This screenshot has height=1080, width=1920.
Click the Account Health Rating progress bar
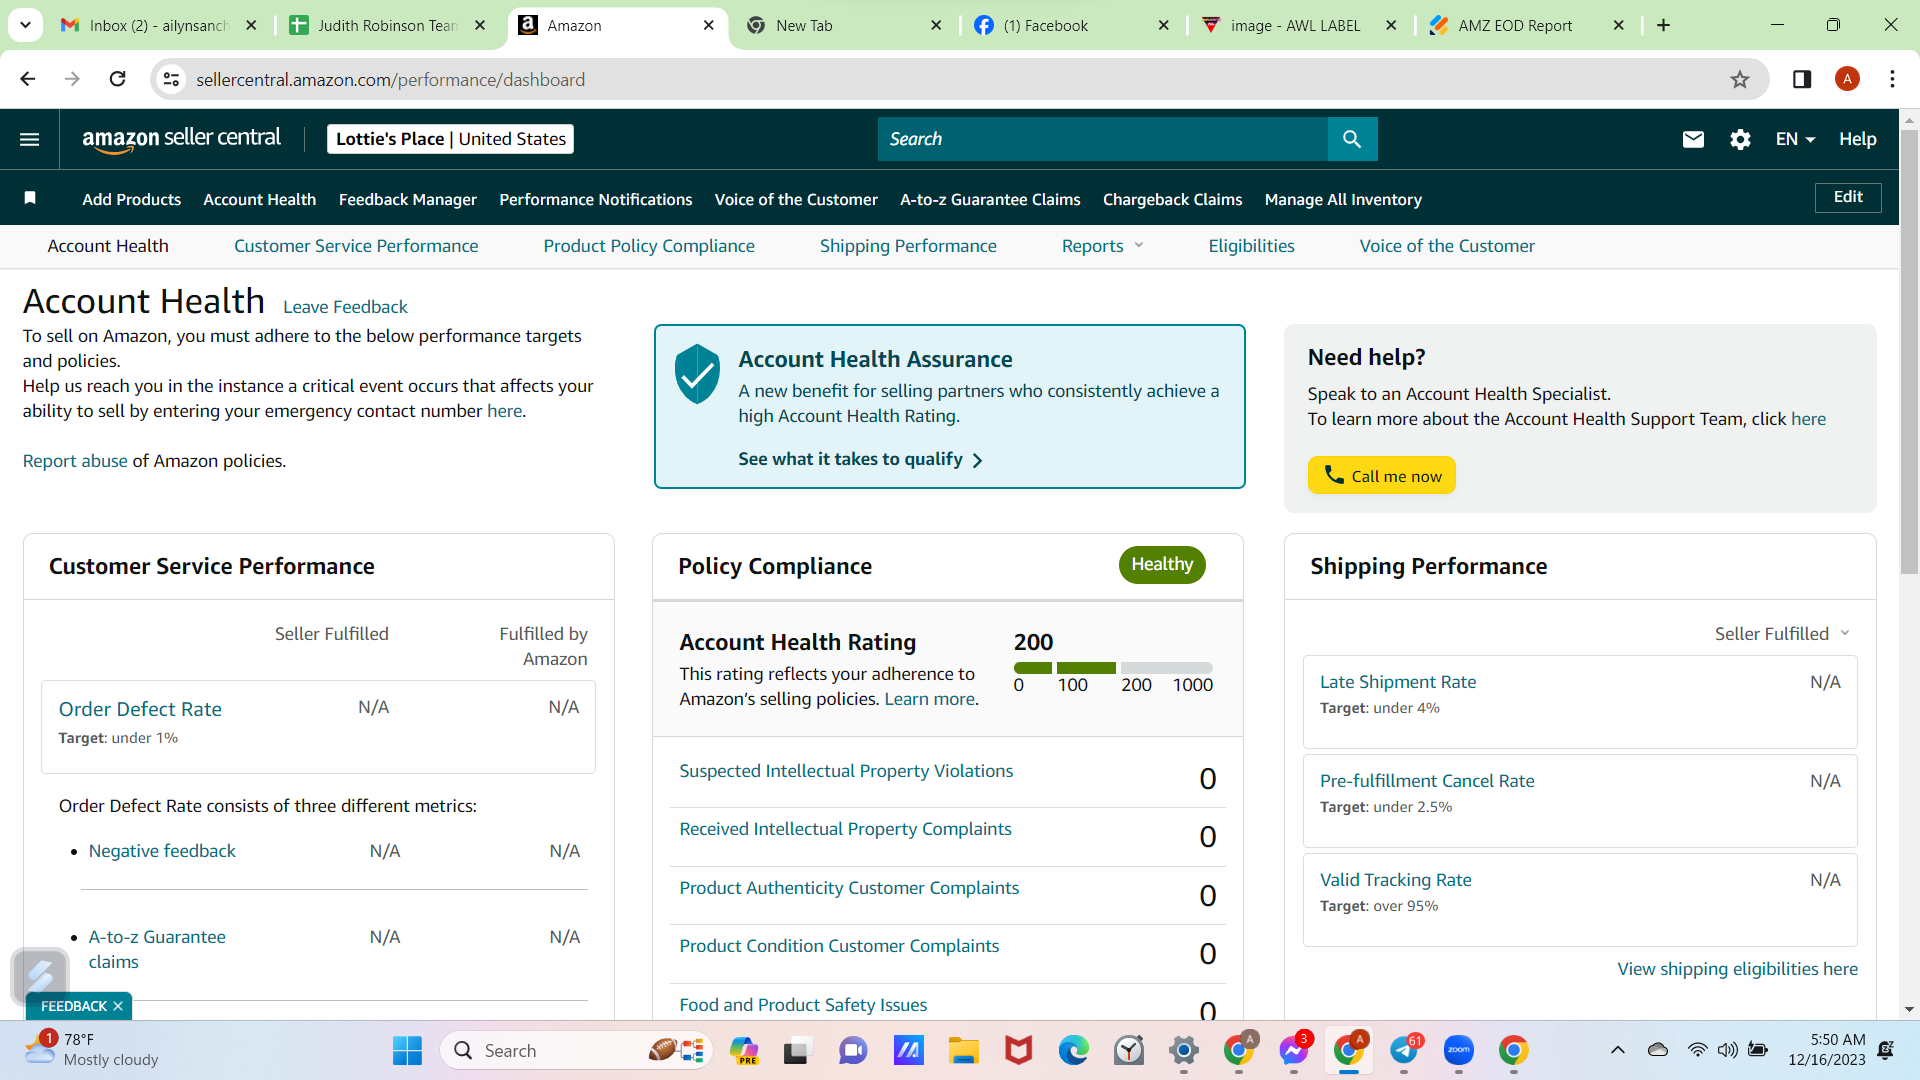click(x=1113, y=667)
